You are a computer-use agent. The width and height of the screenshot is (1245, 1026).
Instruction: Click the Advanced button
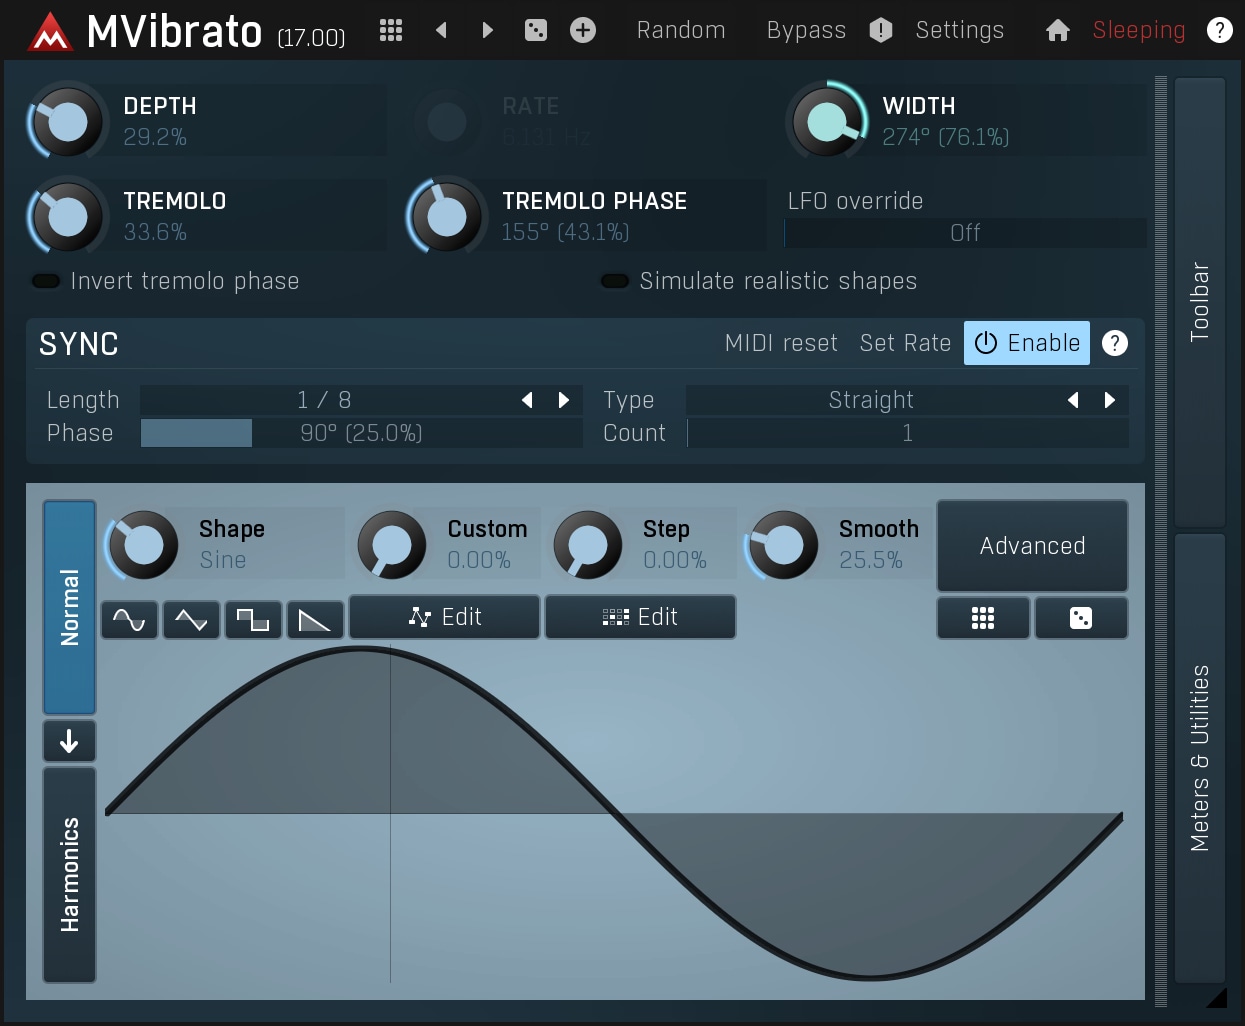pyautogui.click(x=1032, y=546)
